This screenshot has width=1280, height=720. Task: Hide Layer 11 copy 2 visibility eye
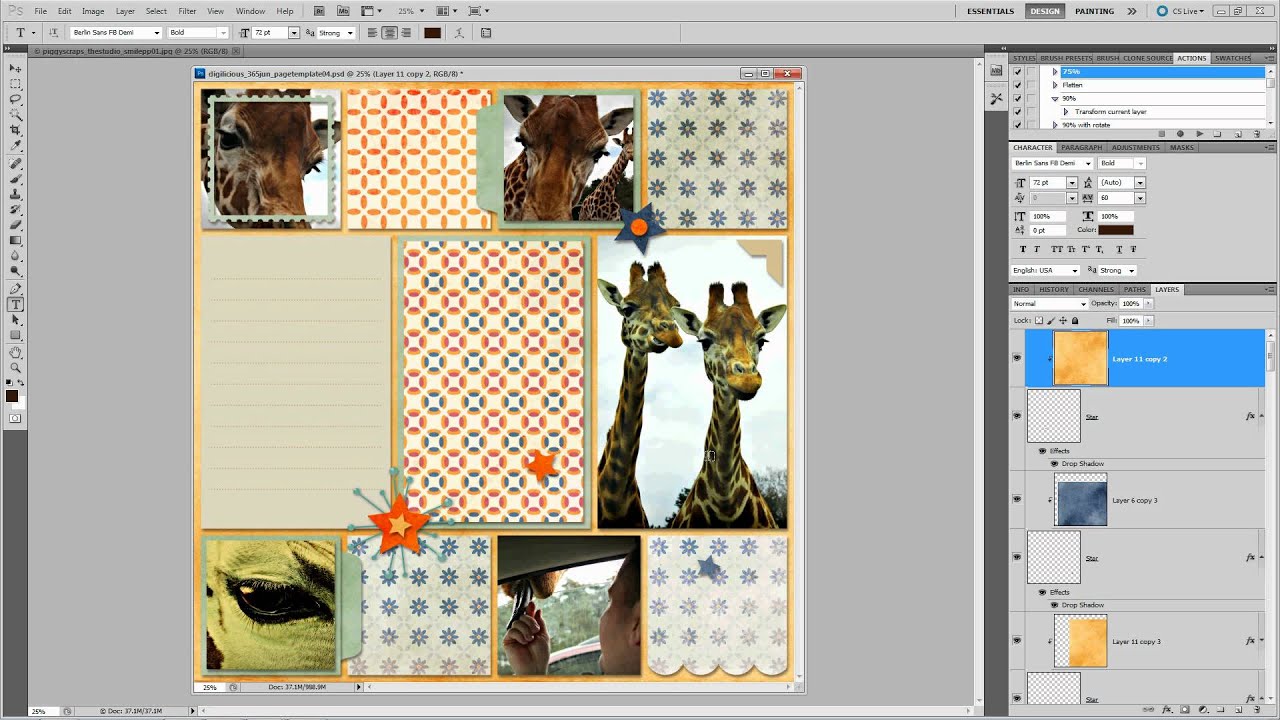pos(1017,358)
